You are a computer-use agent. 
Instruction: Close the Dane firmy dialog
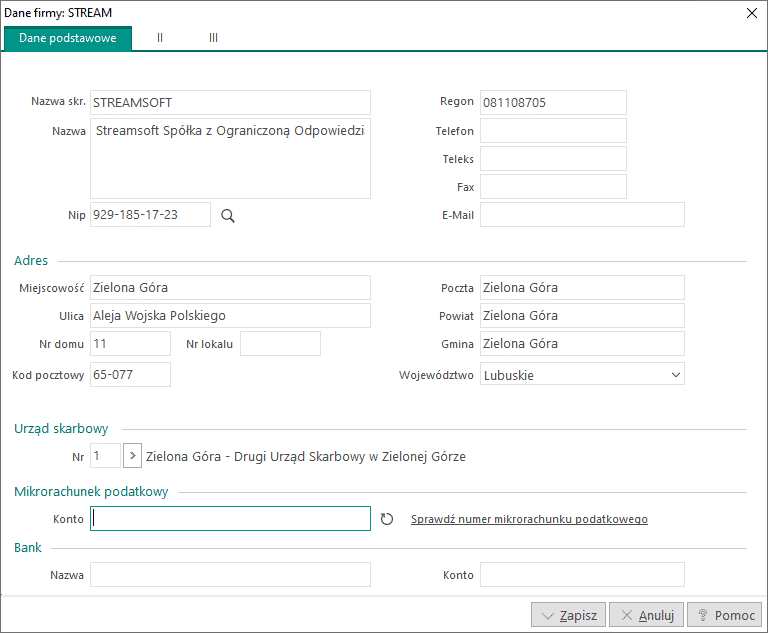752,13
